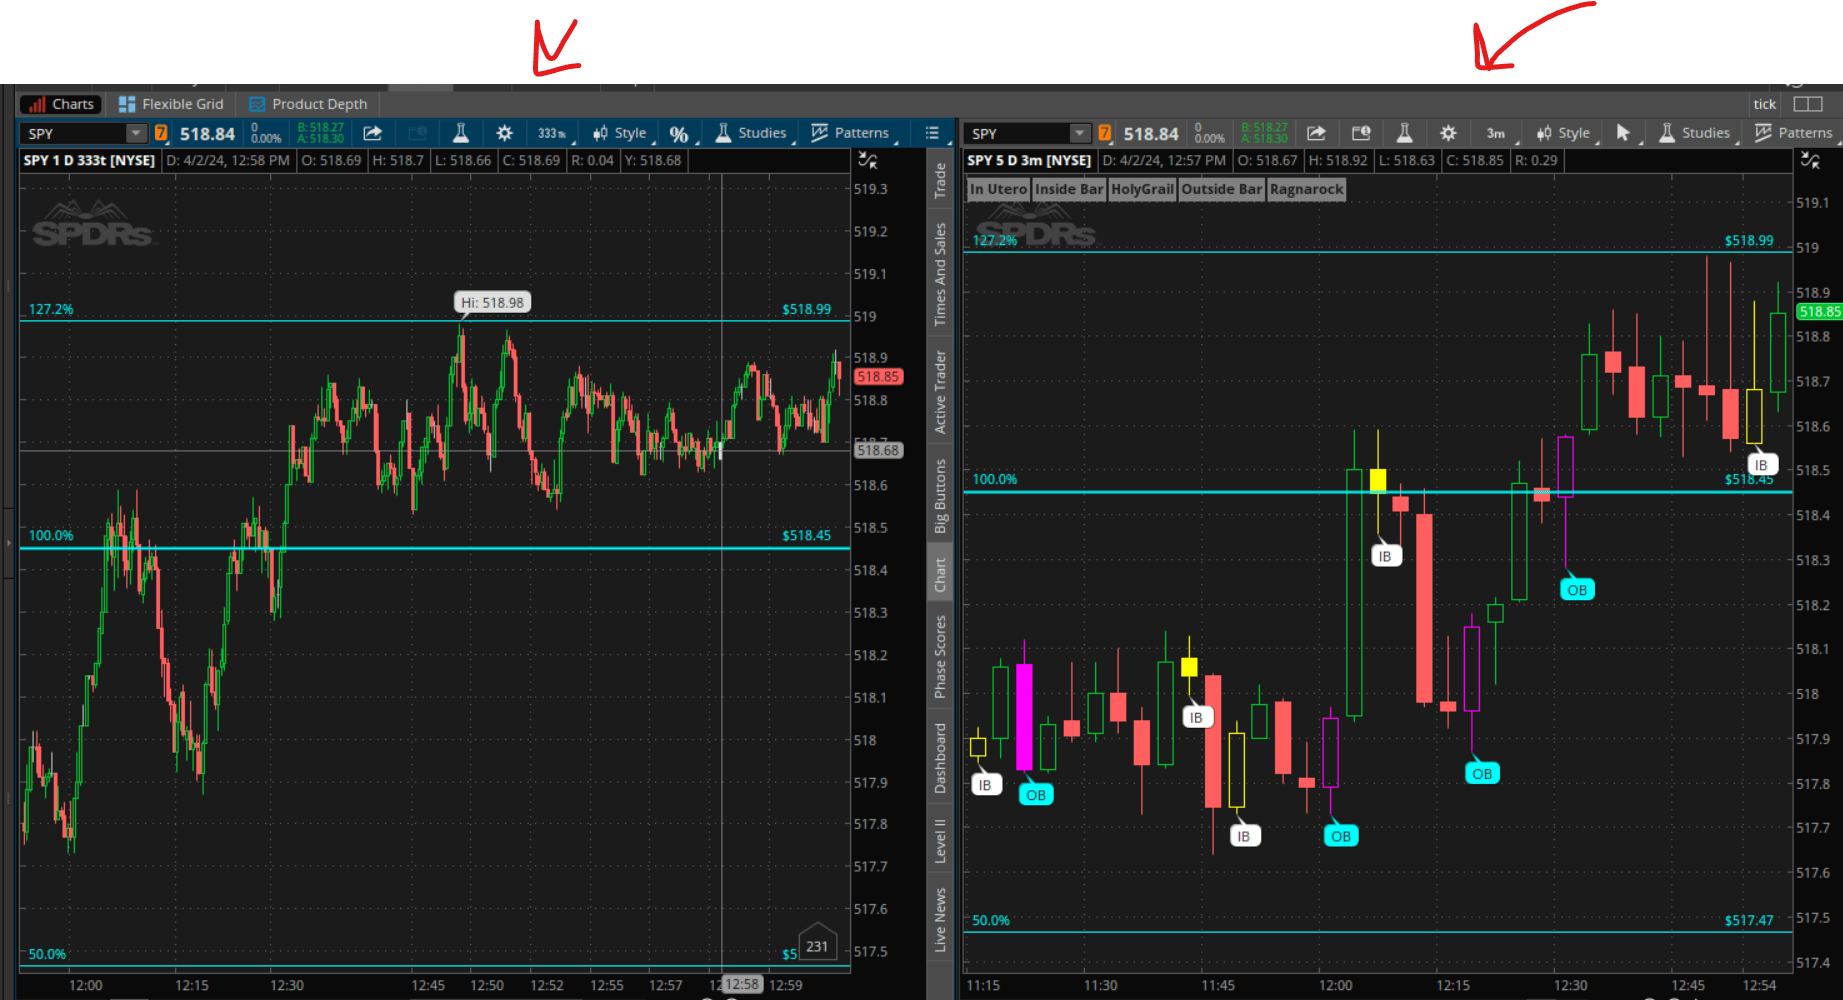Click the Outside Bar label button

[1222, 189]
